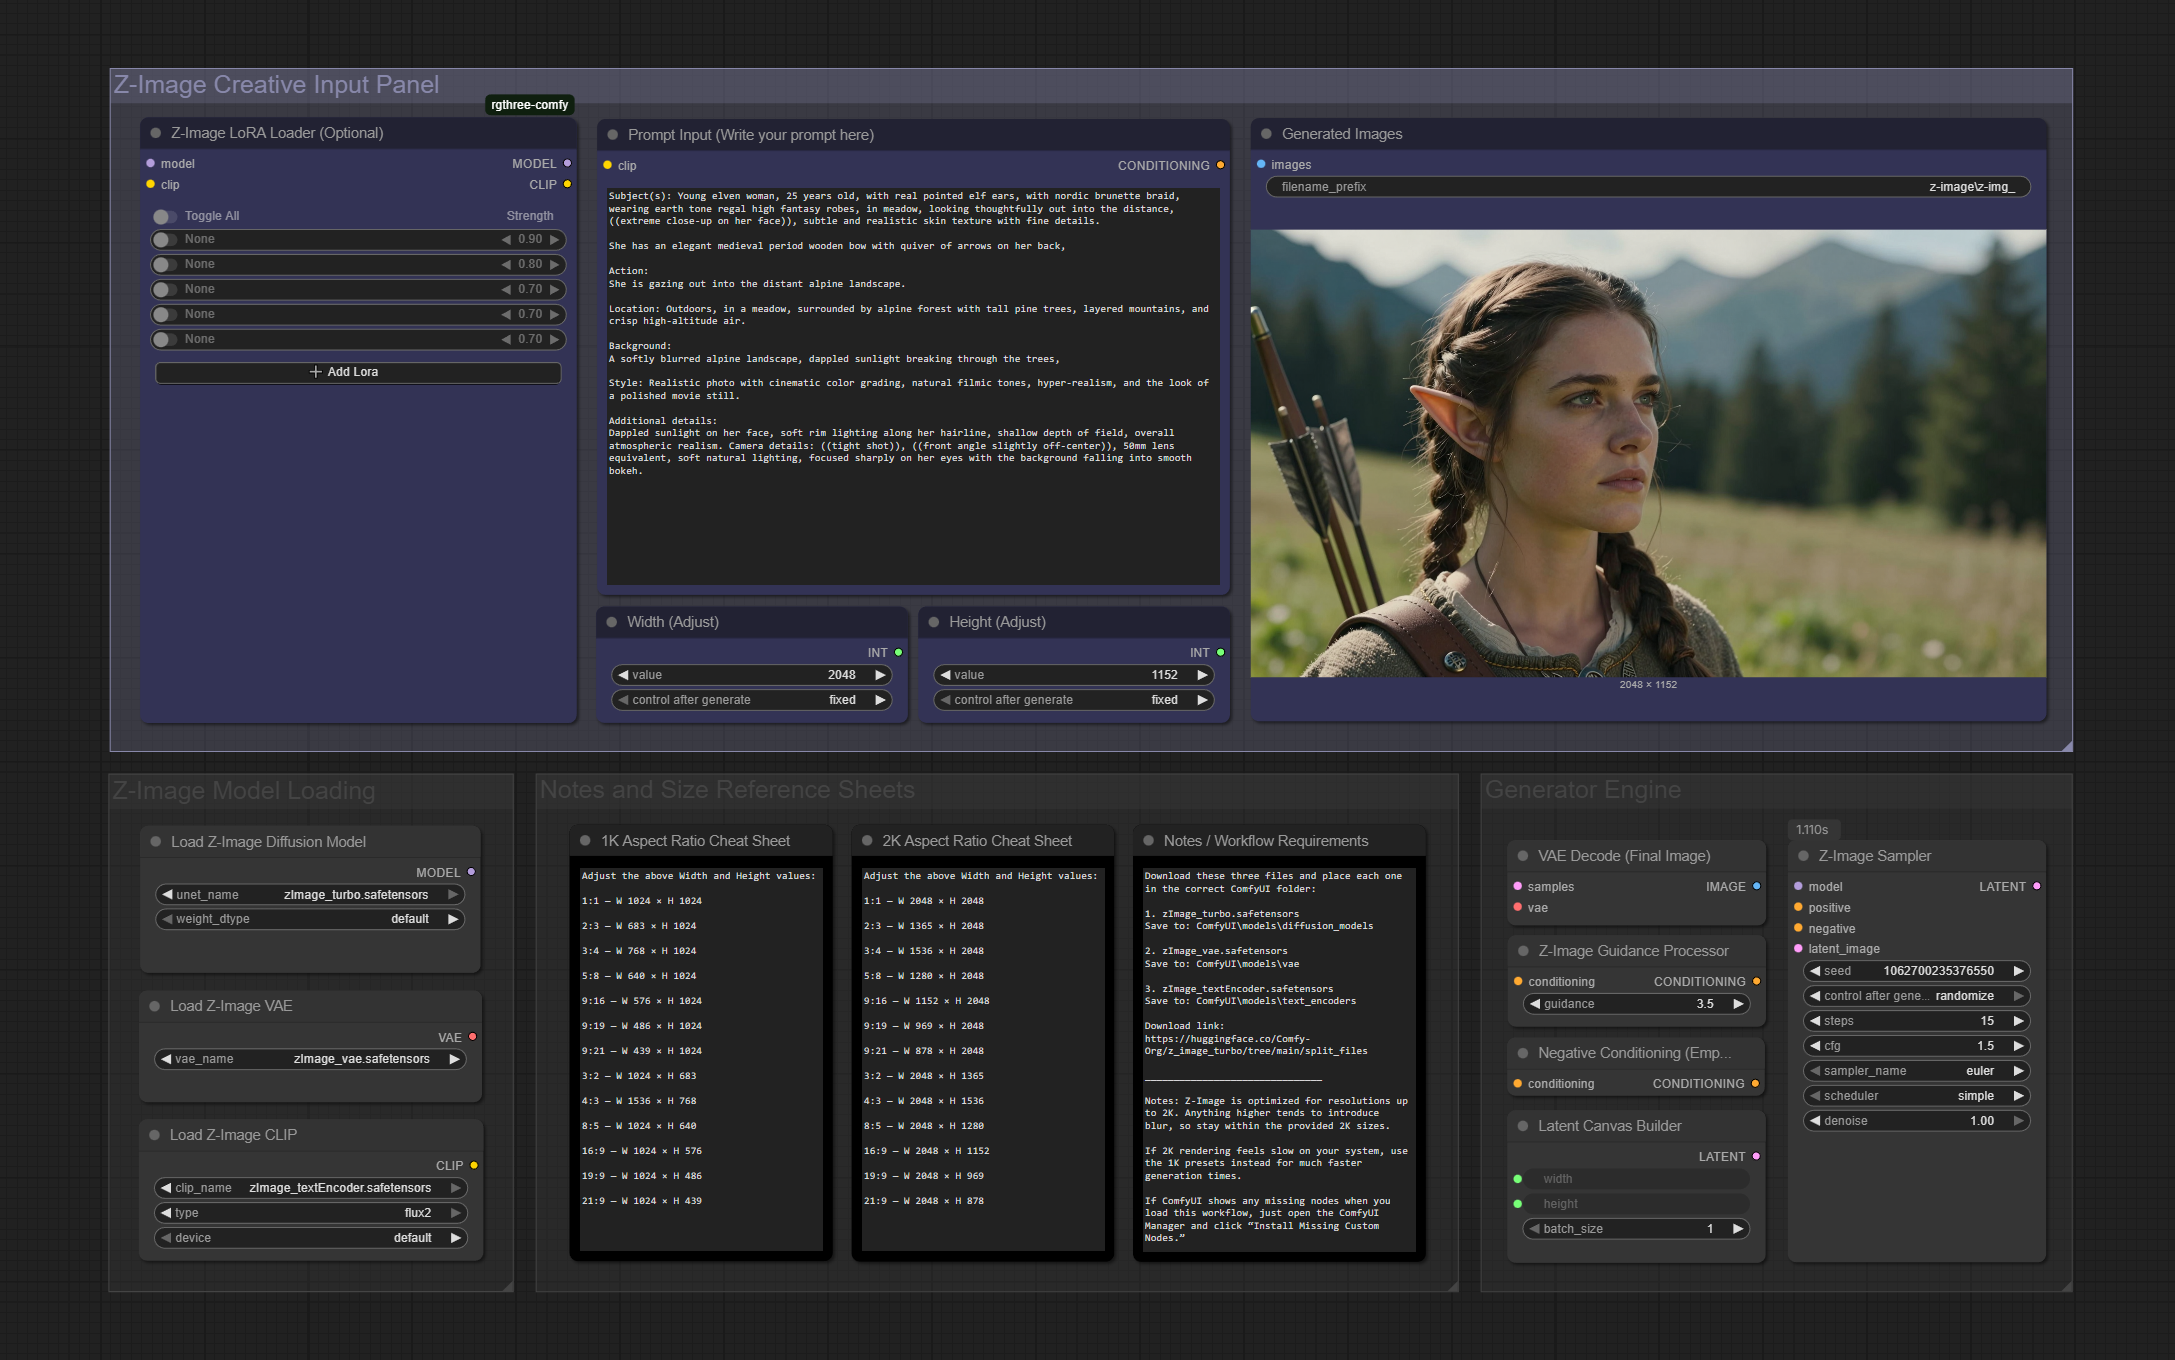Click the Notes / Workflow Requirements node title
Viewport: 2175px width, 1360px height.
(x=1265, y=841)
